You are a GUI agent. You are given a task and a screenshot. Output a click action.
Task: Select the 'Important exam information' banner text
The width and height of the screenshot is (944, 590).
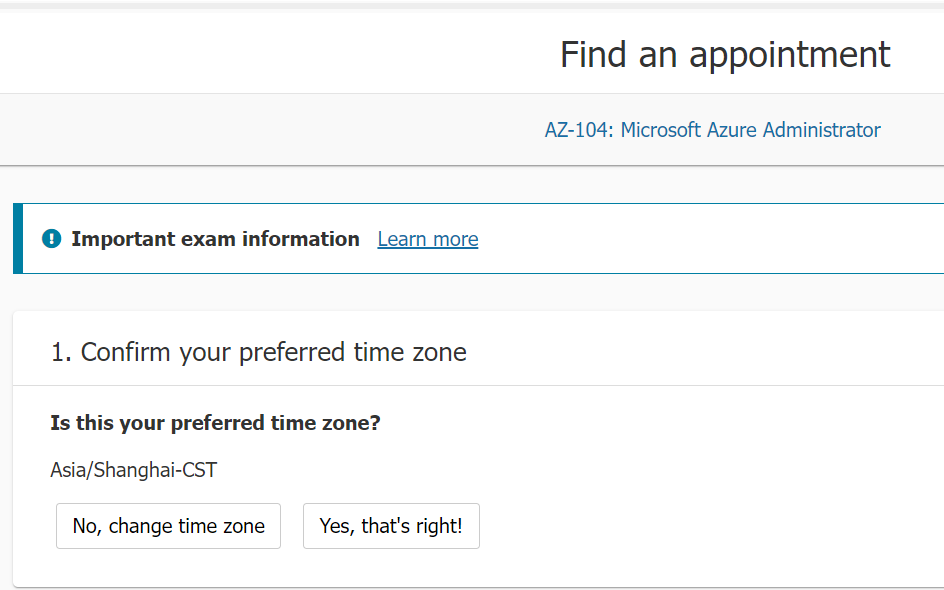(215, 239)
